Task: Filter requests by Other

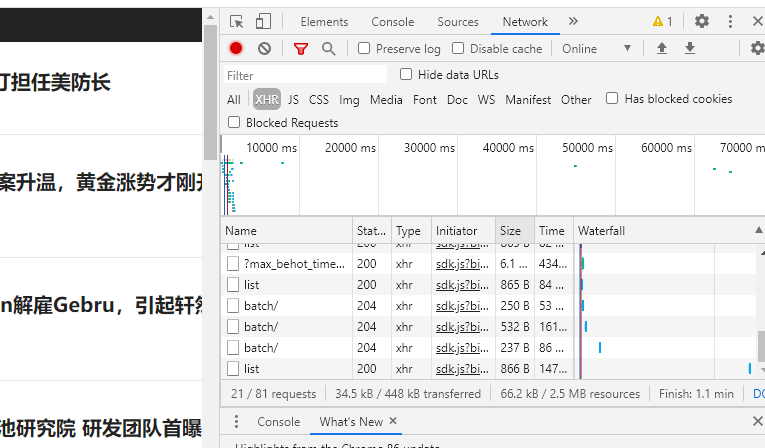Action: [x=576, y=100]
